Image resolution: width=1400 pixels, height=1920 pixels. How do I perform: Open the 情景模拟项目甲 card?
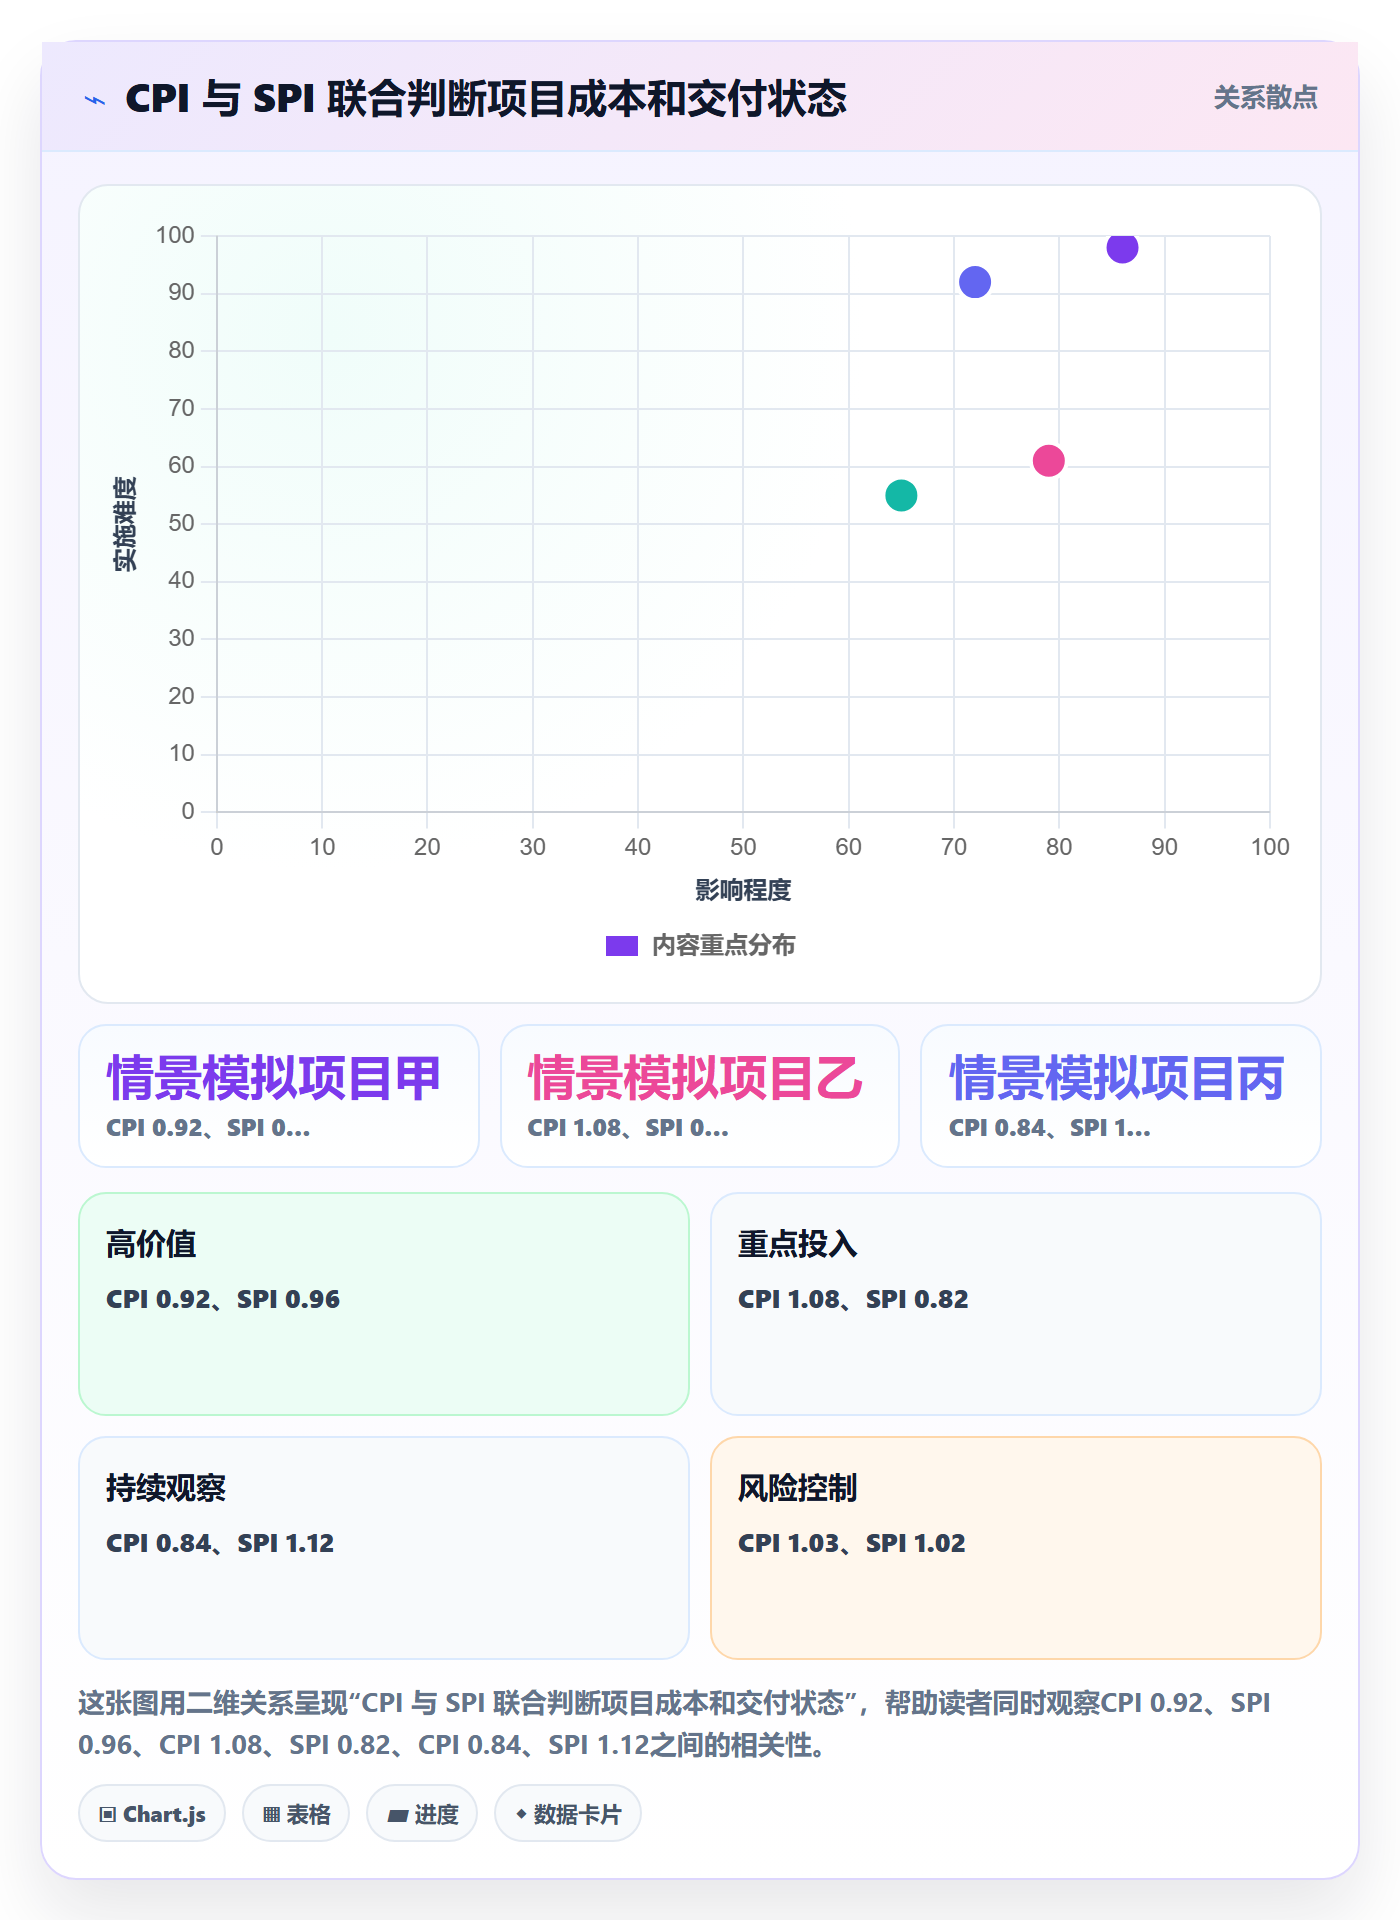coord(279,1096)
